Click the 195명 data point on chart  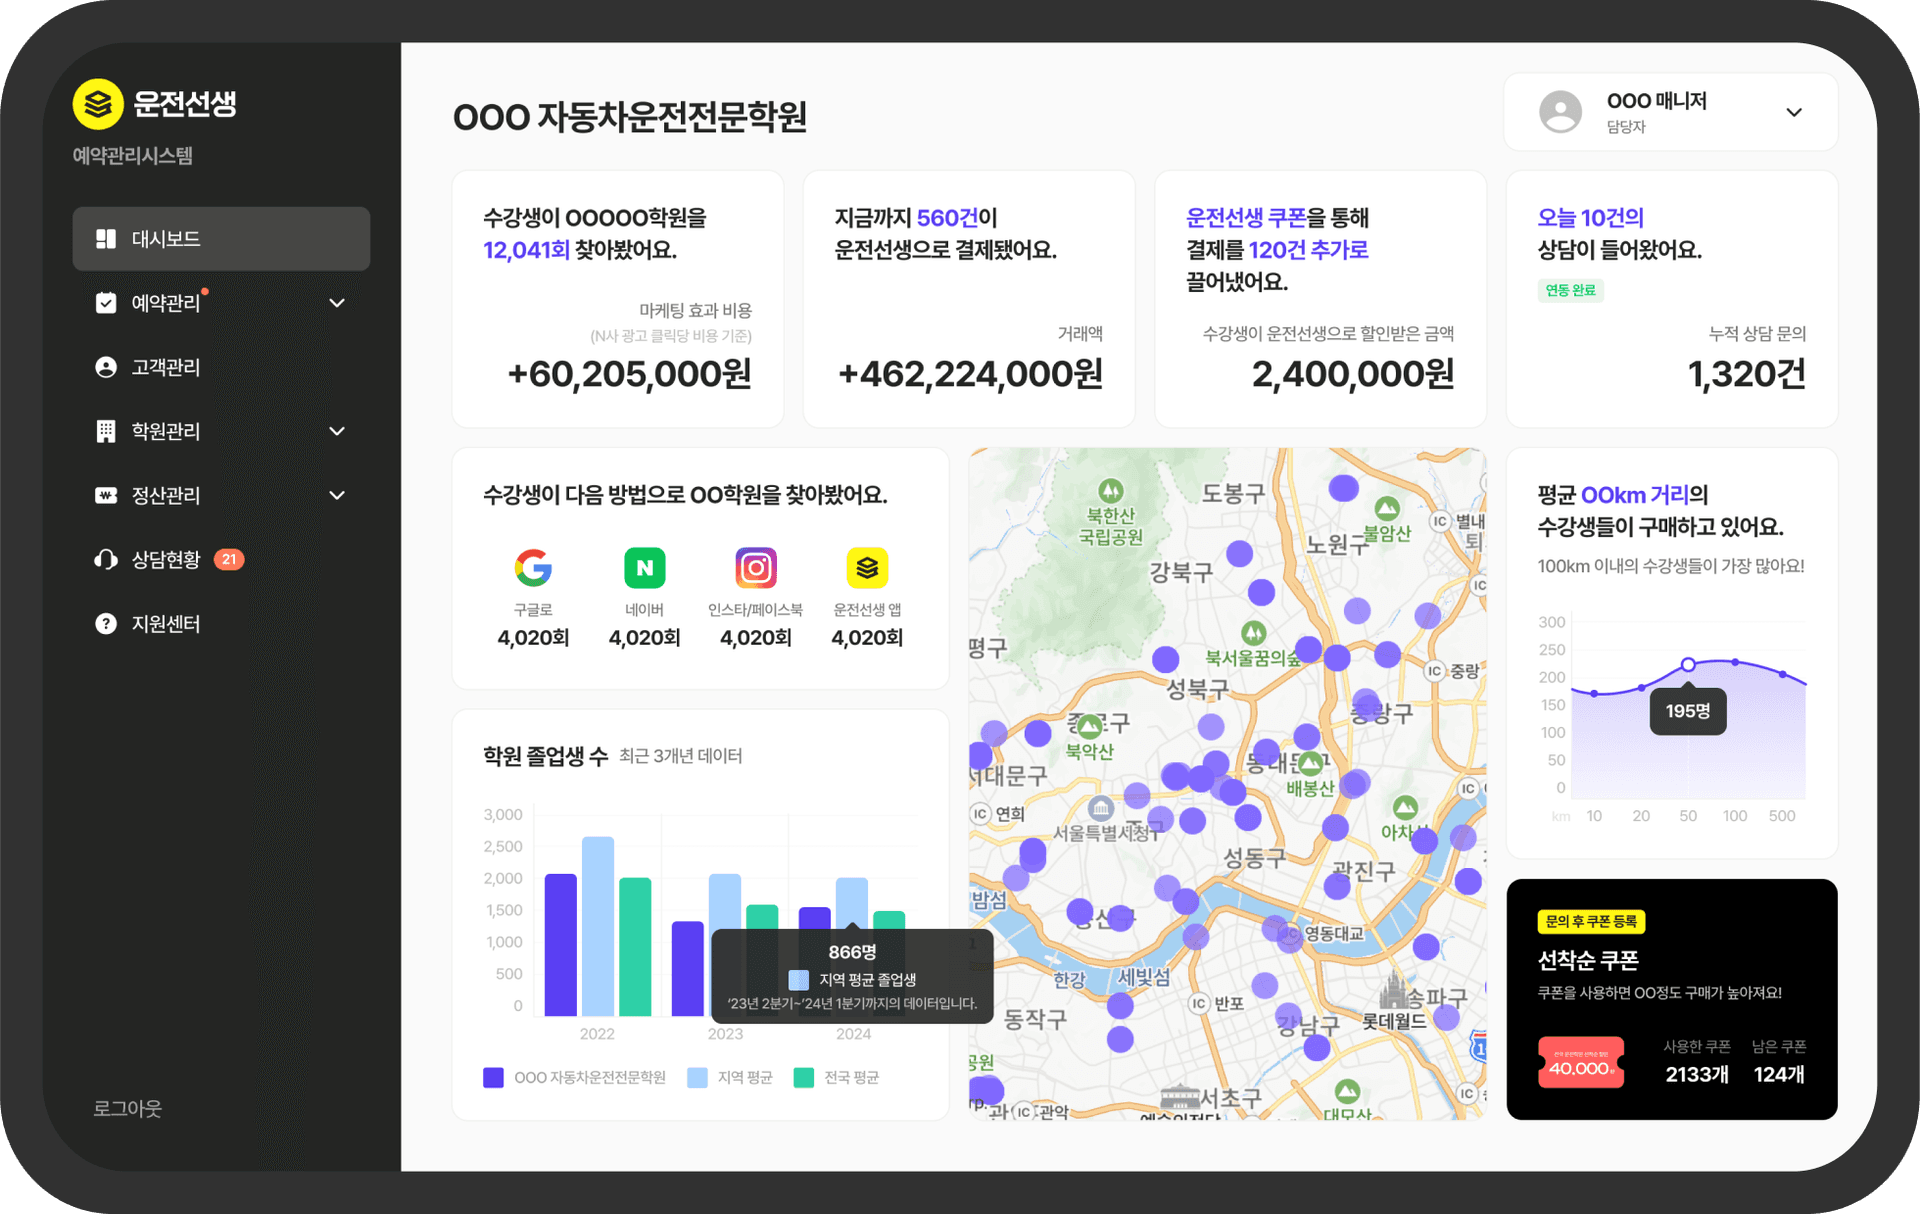coord(1688,664)
